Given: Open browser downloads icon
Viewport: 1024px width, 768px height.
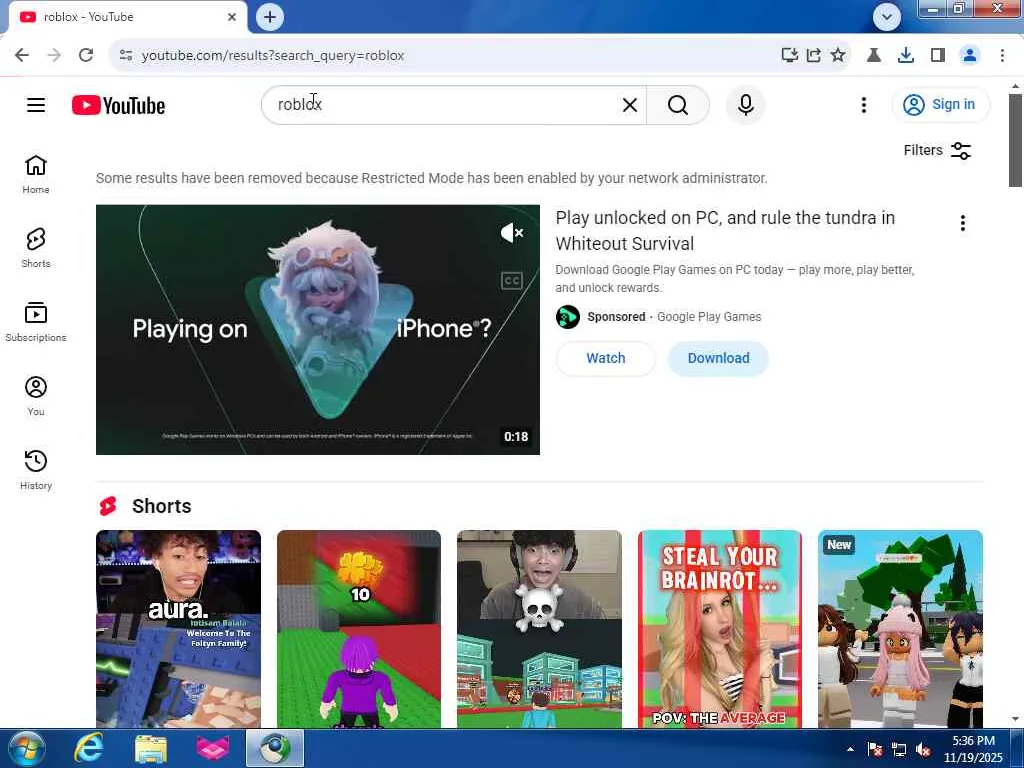Looking at the screenshot, I should click(x=906, y=56).
